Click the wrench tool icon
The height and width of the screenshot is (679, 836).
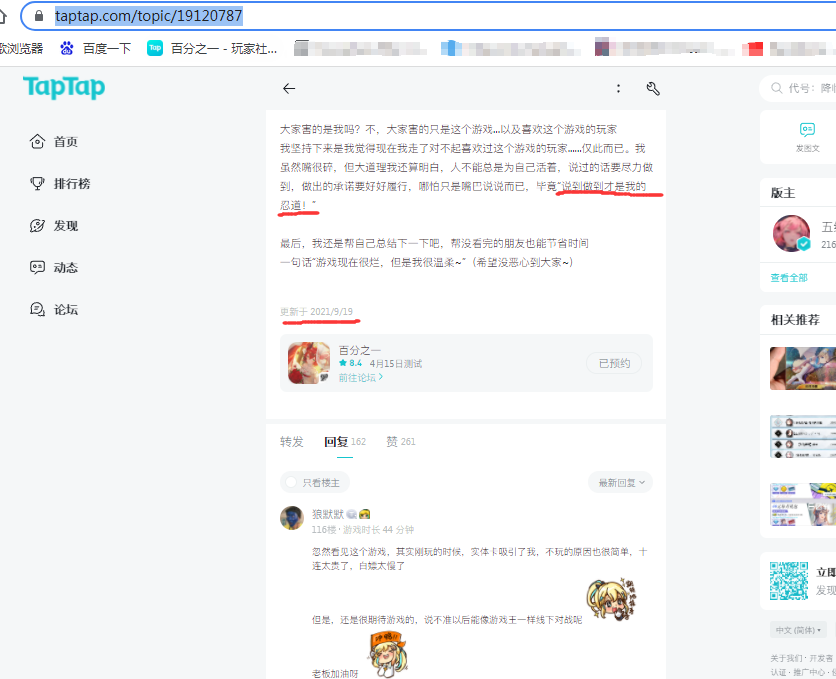point(653,88)
